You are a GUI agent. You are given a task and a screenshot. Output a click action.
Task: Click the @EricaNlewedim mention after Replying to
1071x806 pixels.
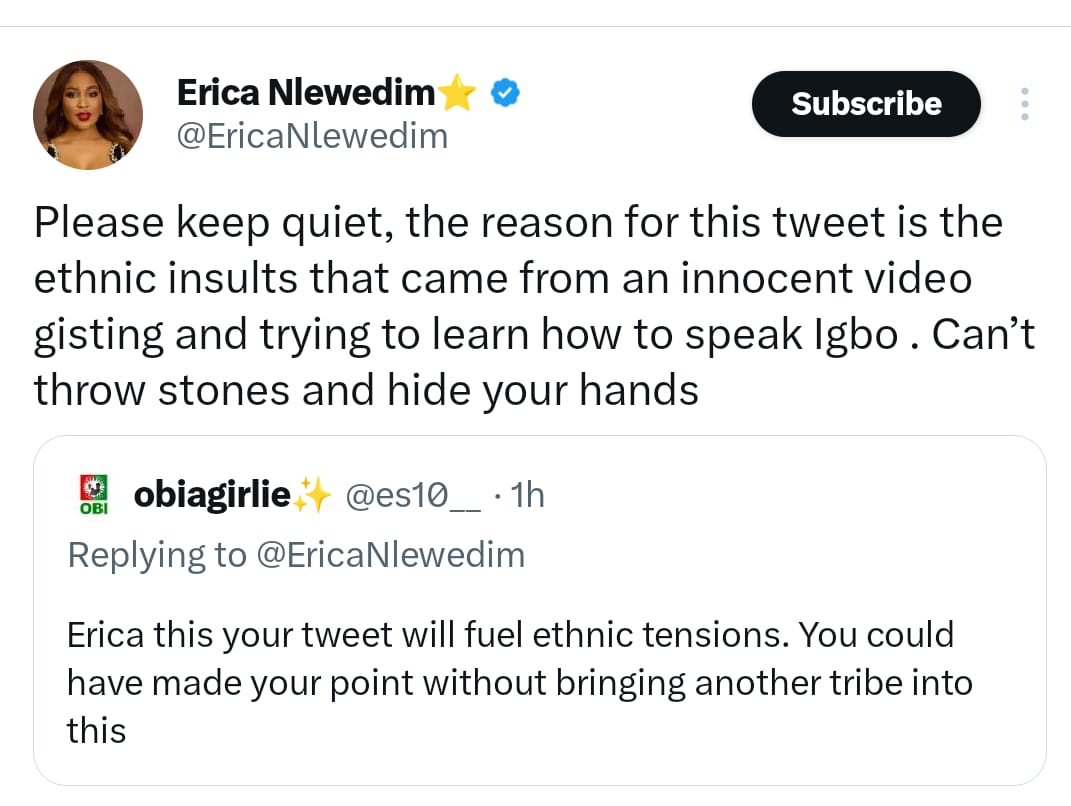(x=390, y=555)
